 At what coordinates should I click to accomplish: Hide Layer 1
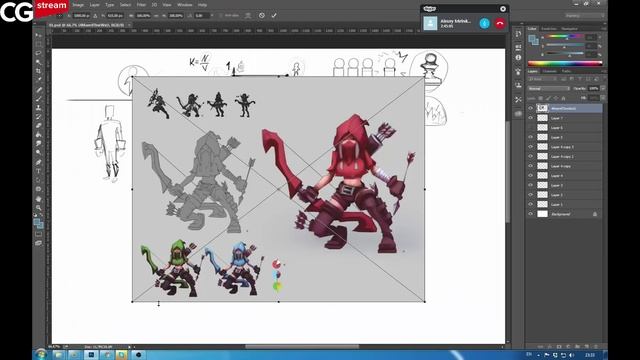pos(531,204)
